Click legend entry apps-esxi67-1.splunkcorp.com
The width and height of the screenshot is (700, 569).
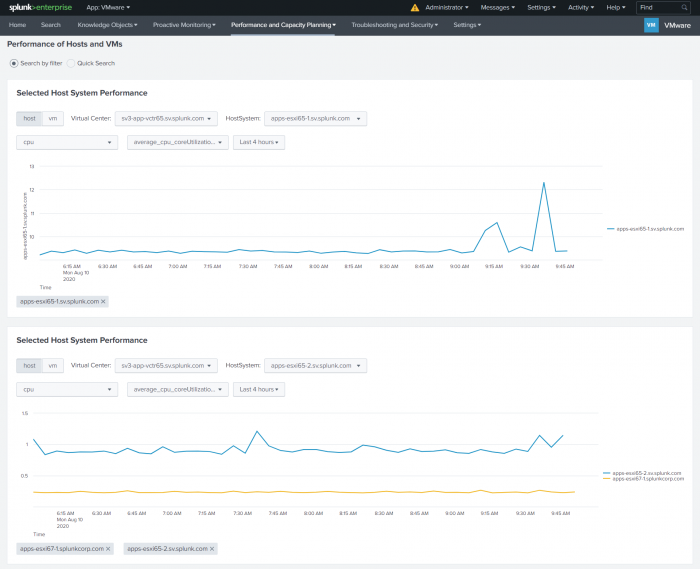[x=643, y=479]
